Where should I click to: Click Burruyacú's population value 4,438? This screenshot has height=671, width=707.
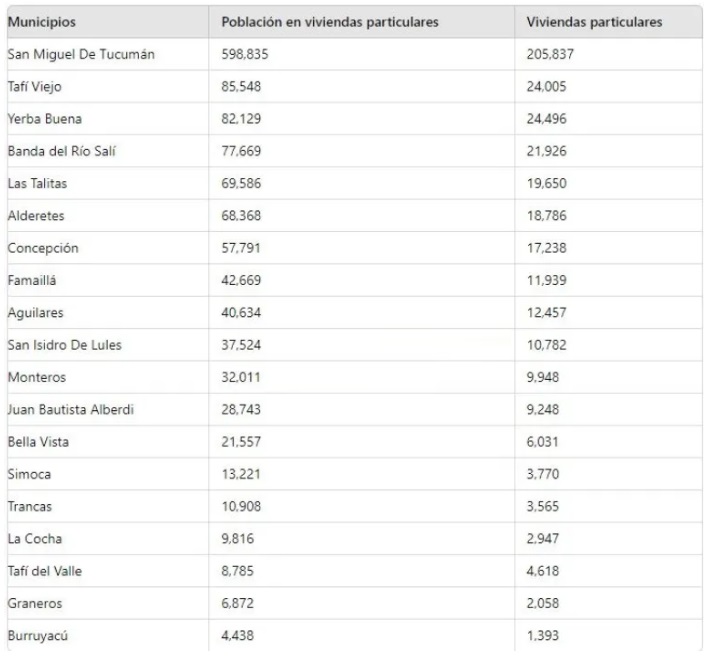[240, 636]
